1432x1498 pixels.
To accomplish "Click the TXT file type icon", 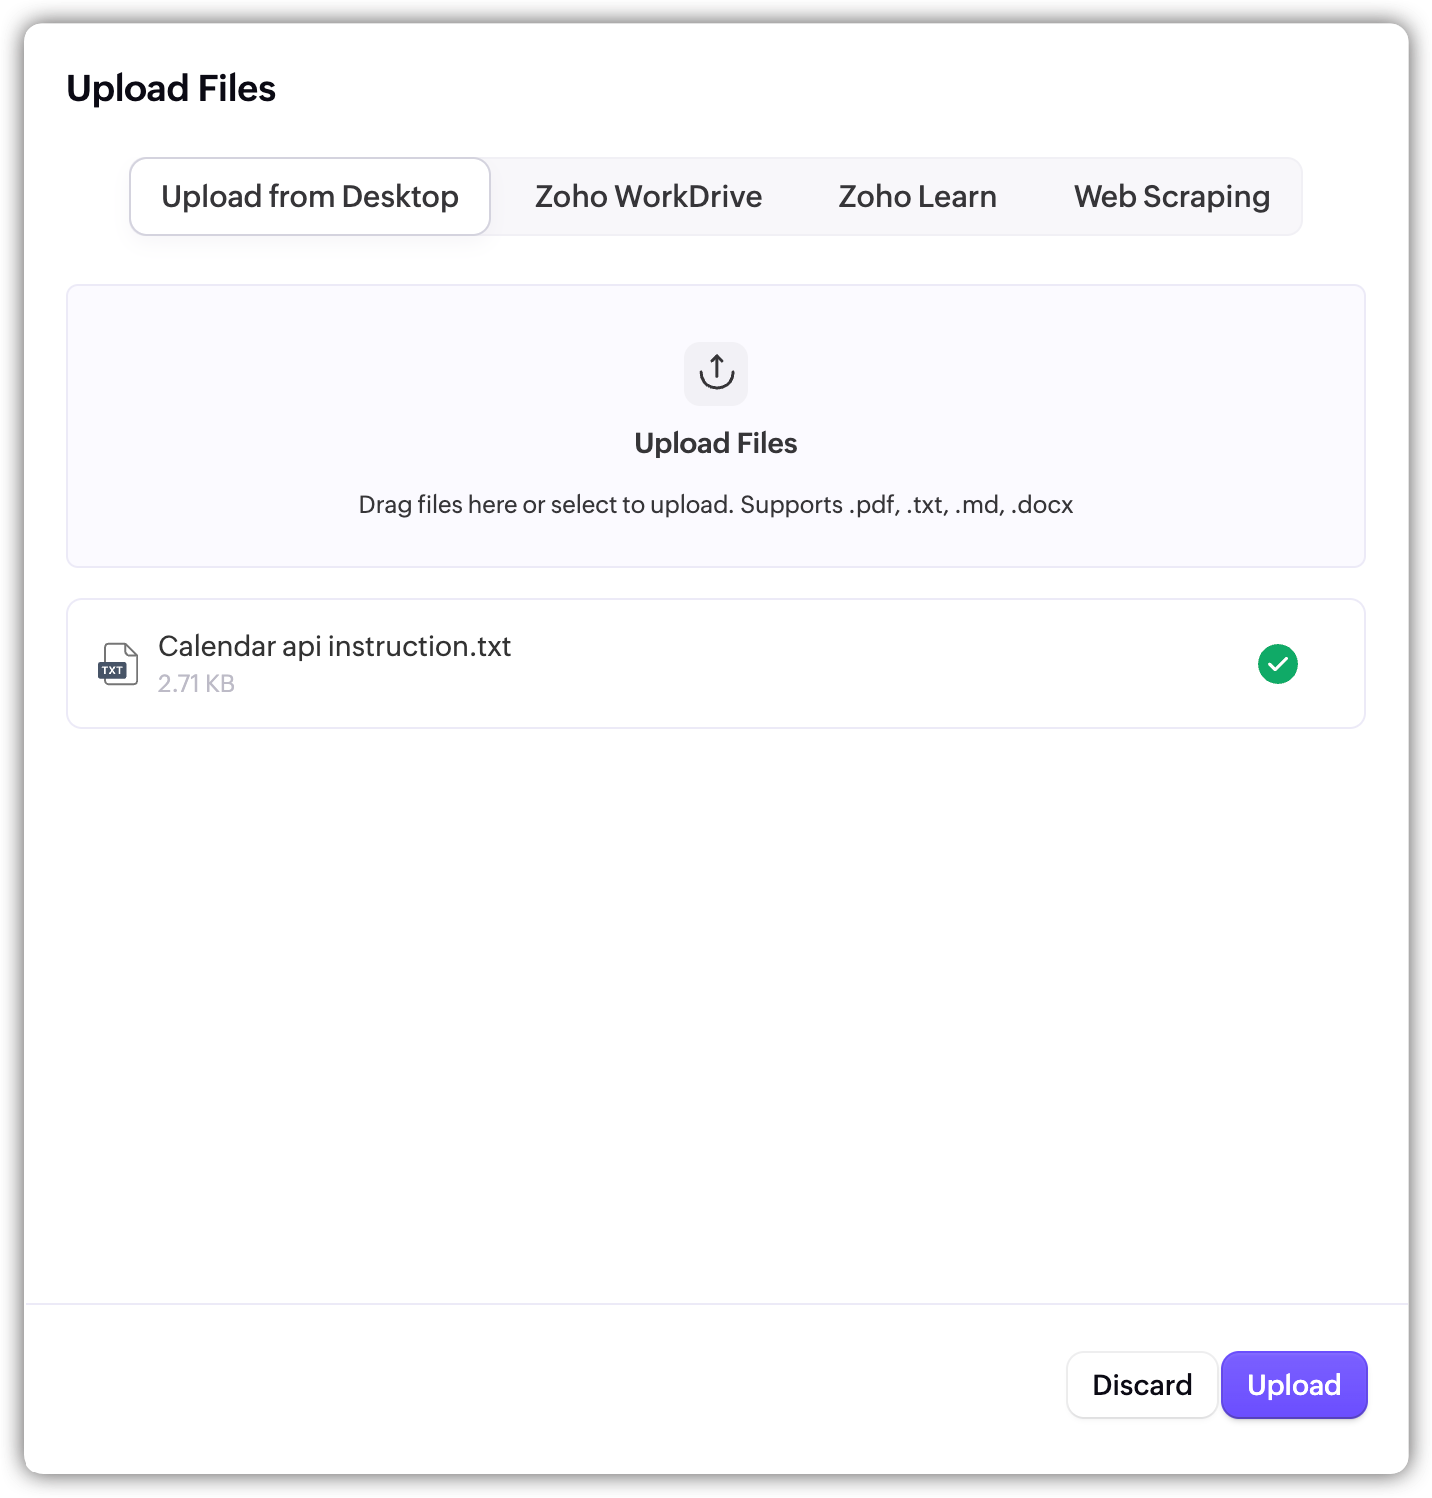I will [118, 664].
